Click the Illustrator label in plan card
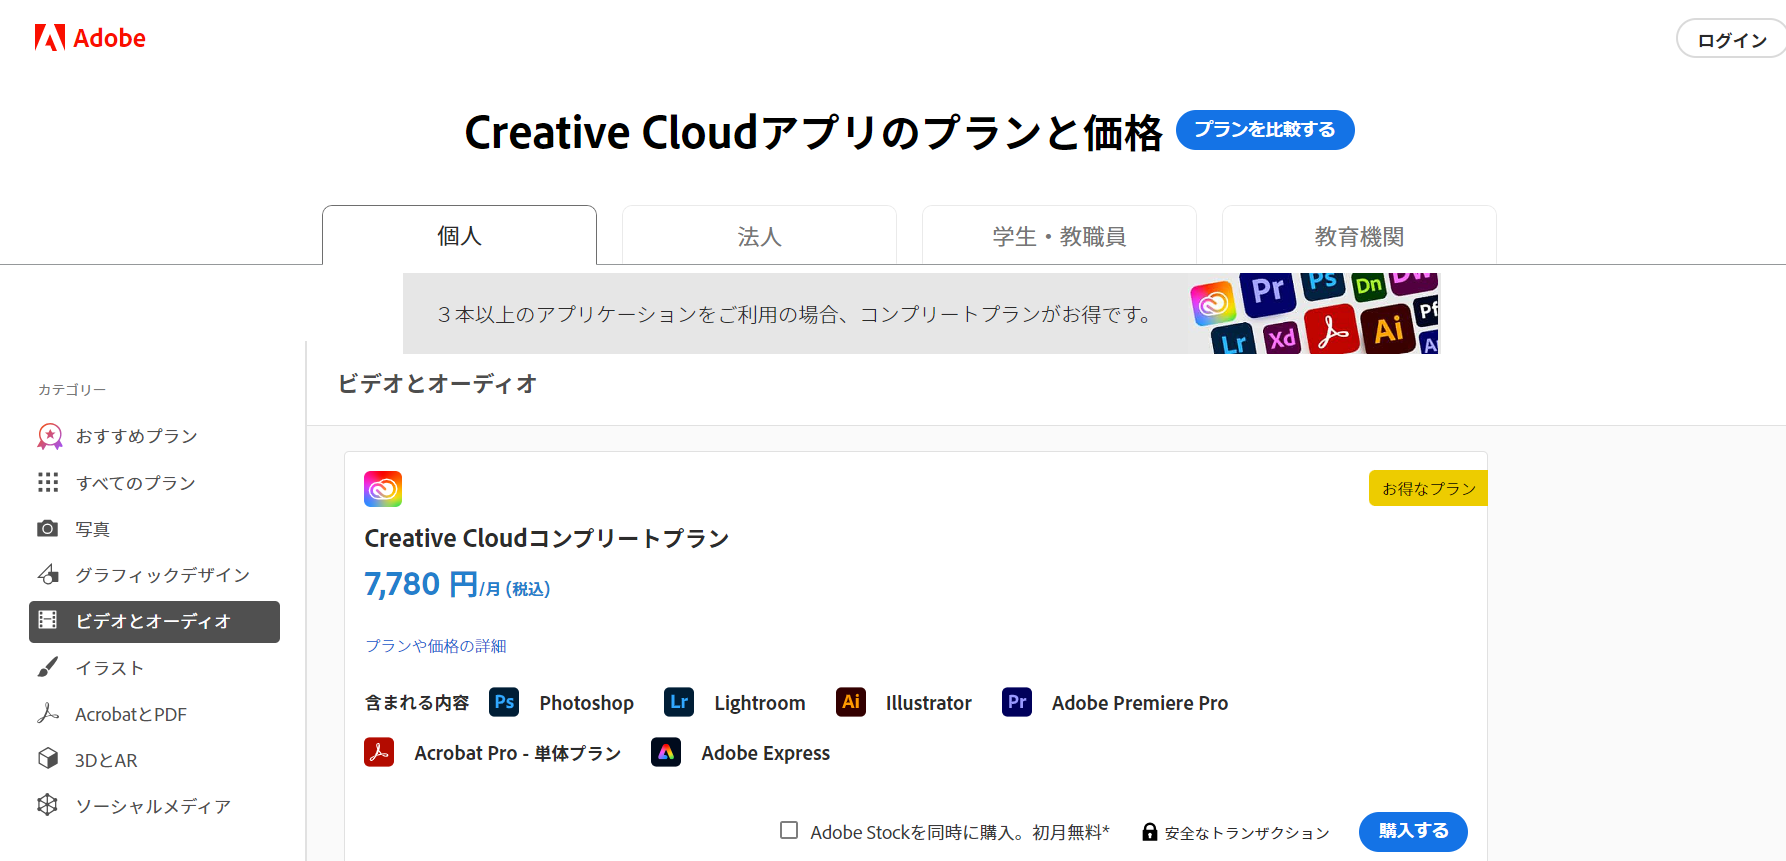 [929, 703]
